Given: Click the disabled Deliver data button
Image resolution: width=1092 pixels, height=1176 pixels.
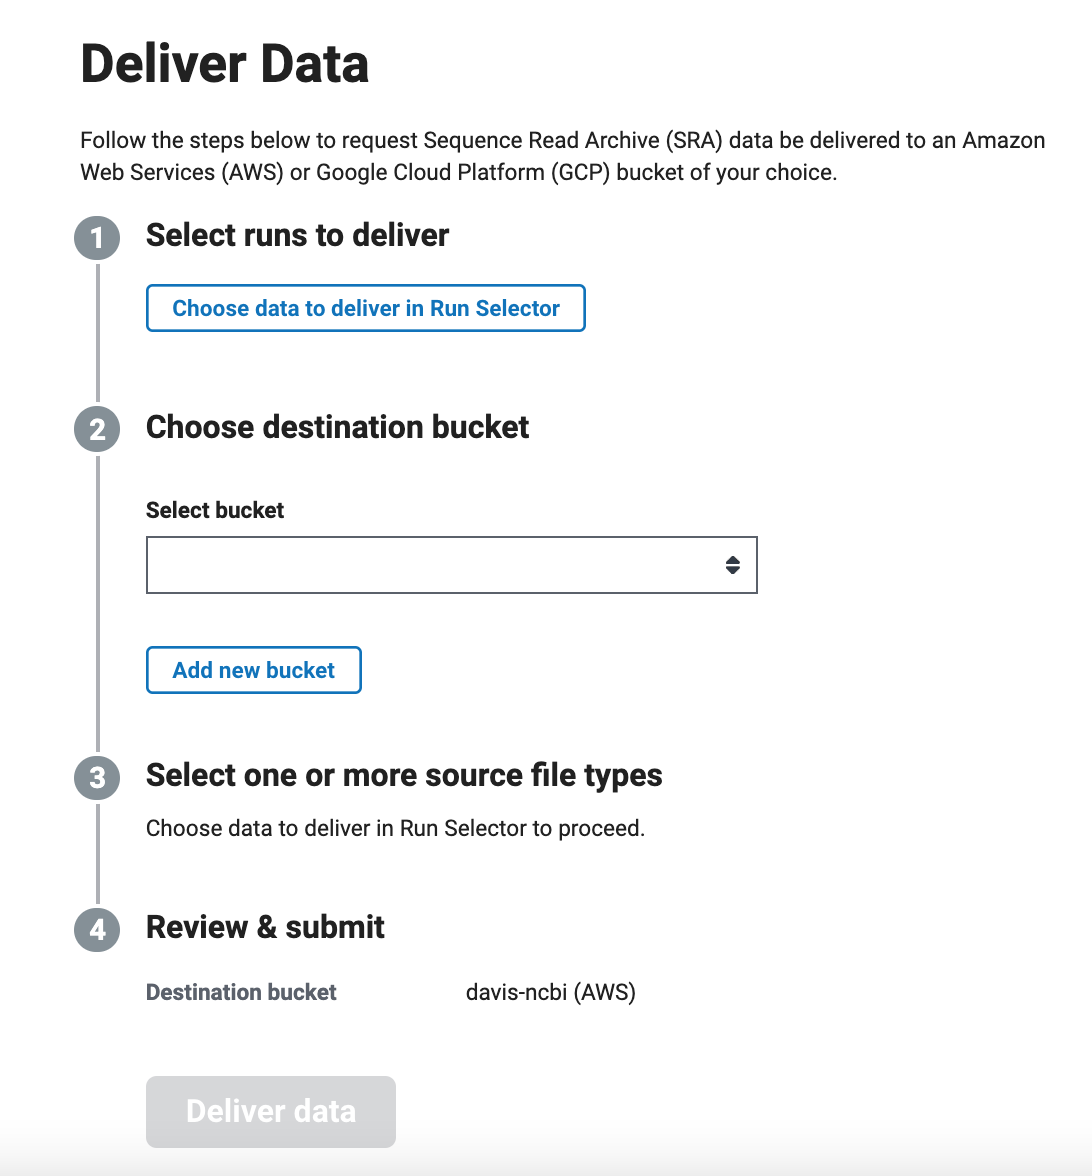Looking at the screenshot, I should (271, 1112).
